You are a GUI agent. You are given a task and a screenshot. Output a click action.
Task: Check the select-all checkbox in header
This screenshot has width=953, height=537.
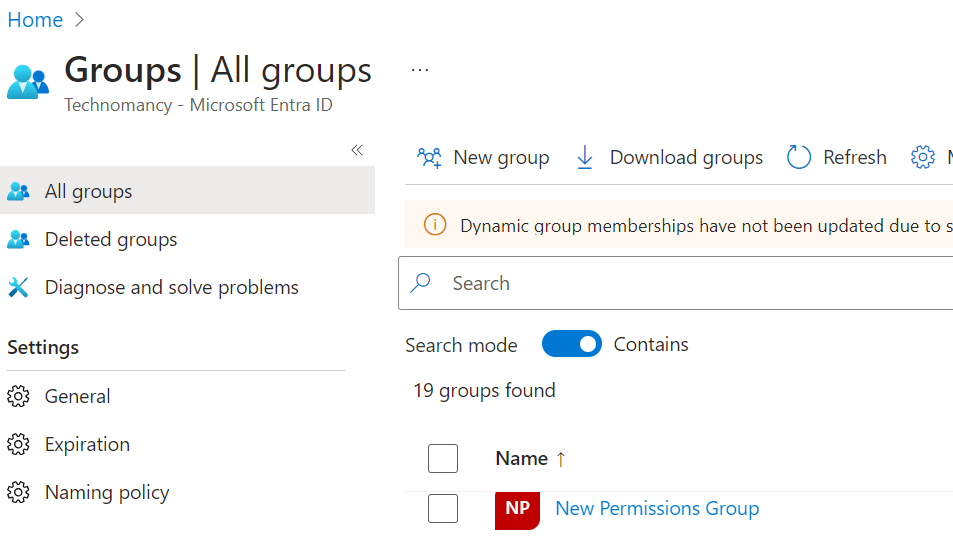(442, 458)
